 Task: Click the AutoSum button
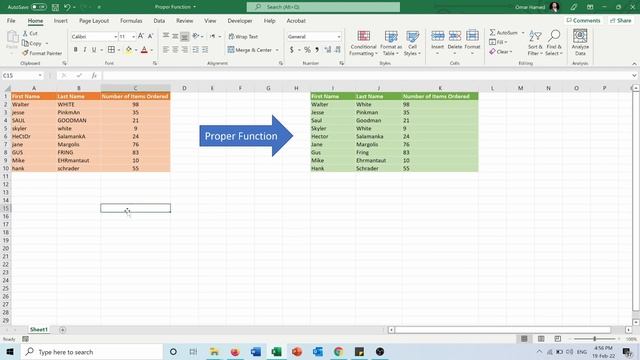tap(504, 32)
